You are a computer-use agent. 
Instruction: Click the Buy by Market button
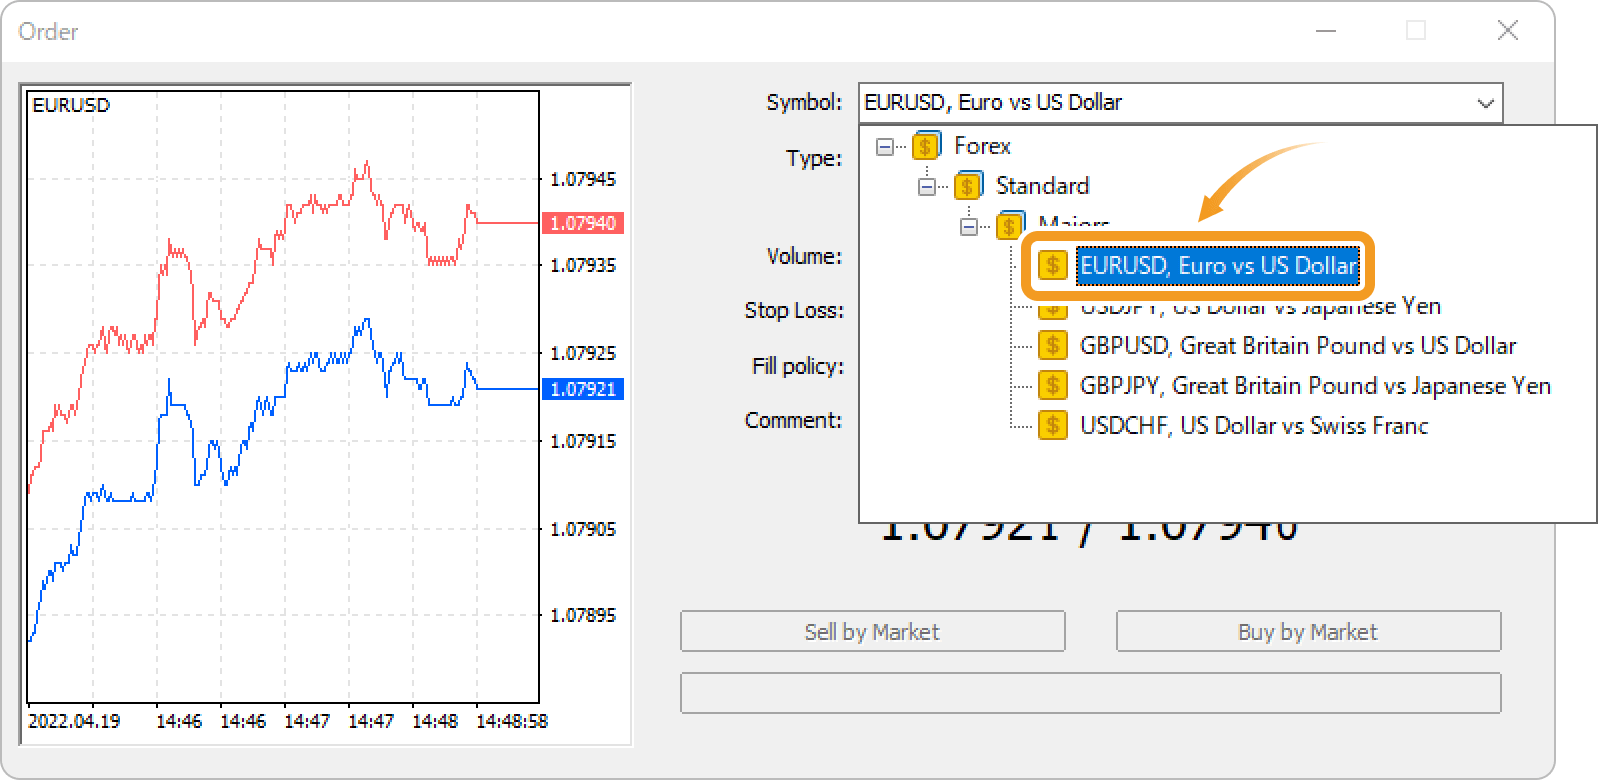tap(1308, 632)
